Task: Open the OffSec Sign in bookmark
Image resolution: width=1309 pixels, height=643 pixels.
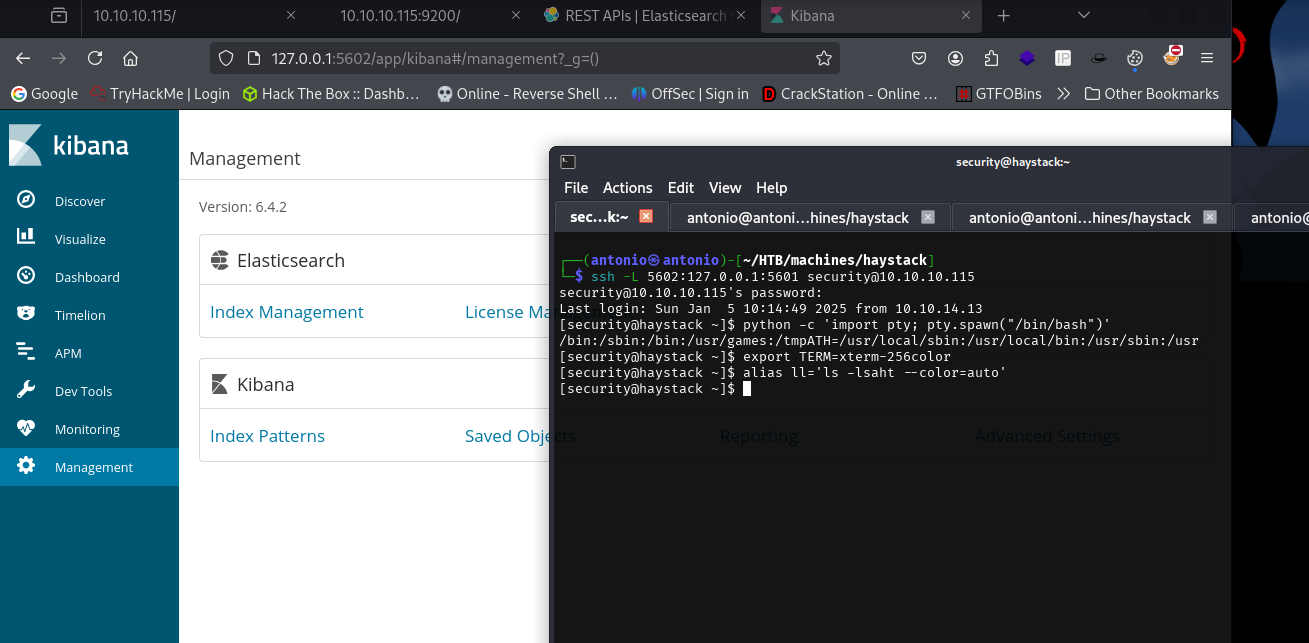Action: [690, 94]
